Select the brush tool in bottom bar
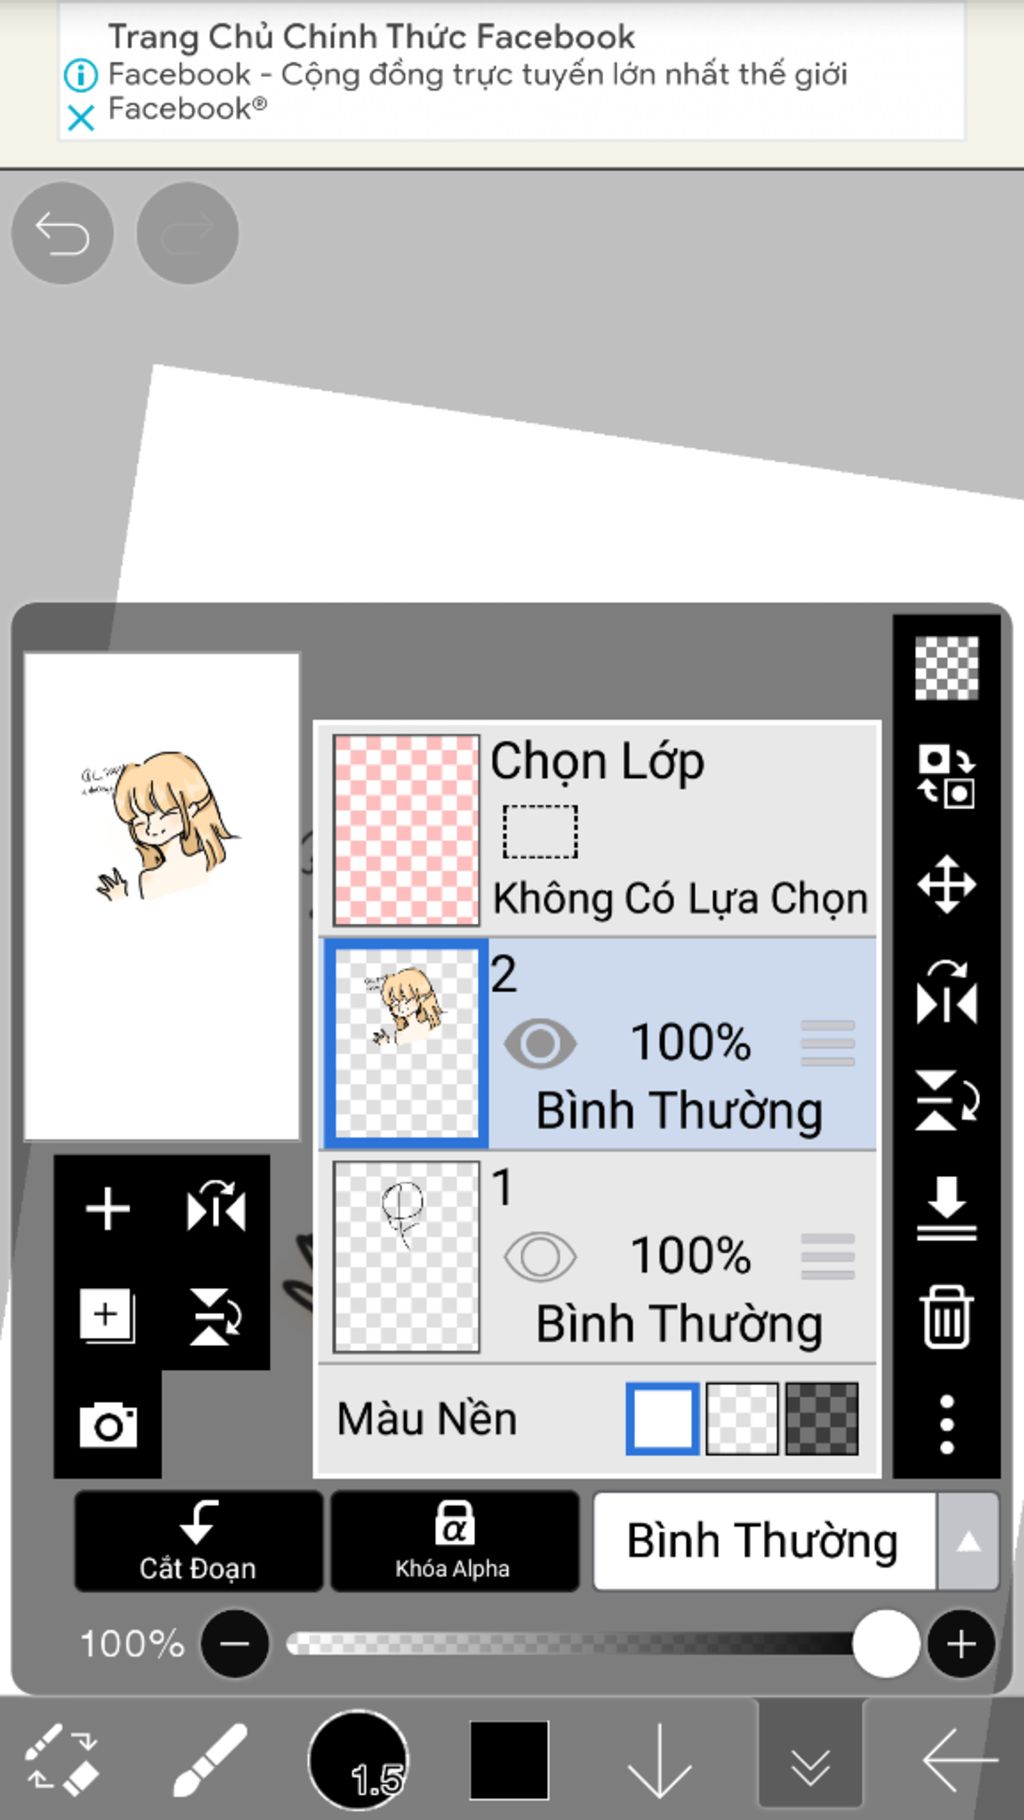Viewport: 1024px width, 1820px height. click(210, 1760)
